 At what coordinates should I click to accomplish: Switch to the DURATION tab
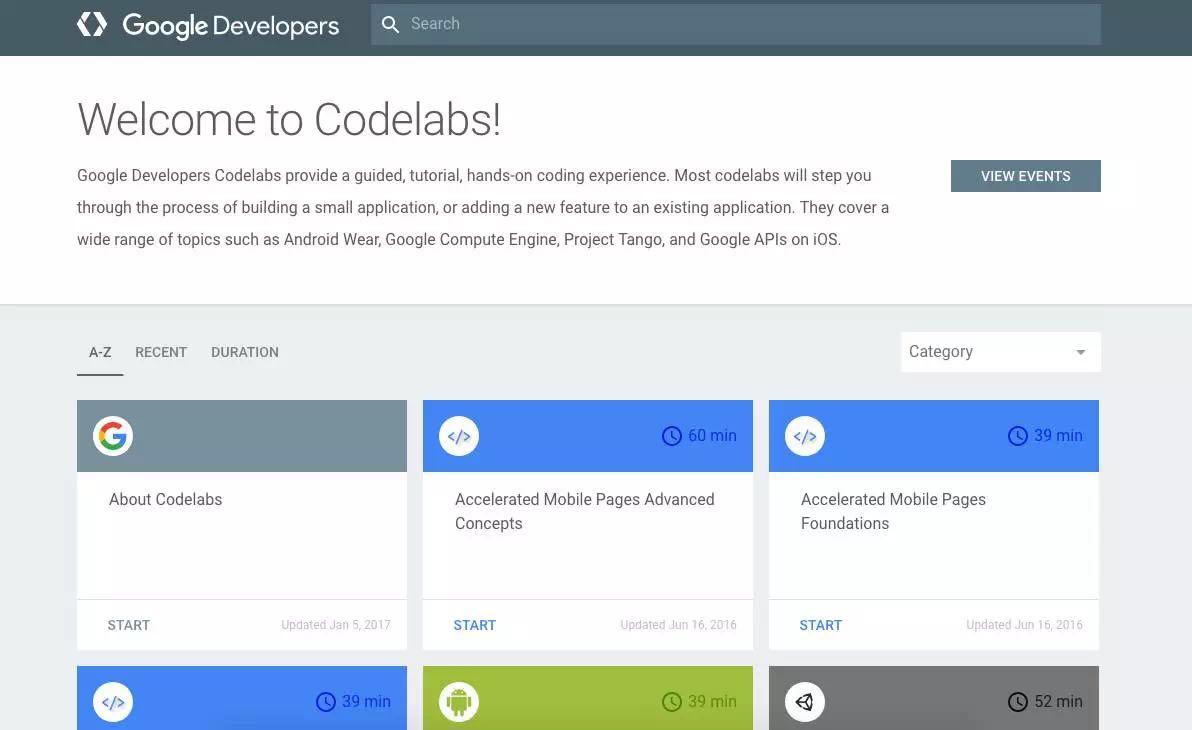click(245, 352)
